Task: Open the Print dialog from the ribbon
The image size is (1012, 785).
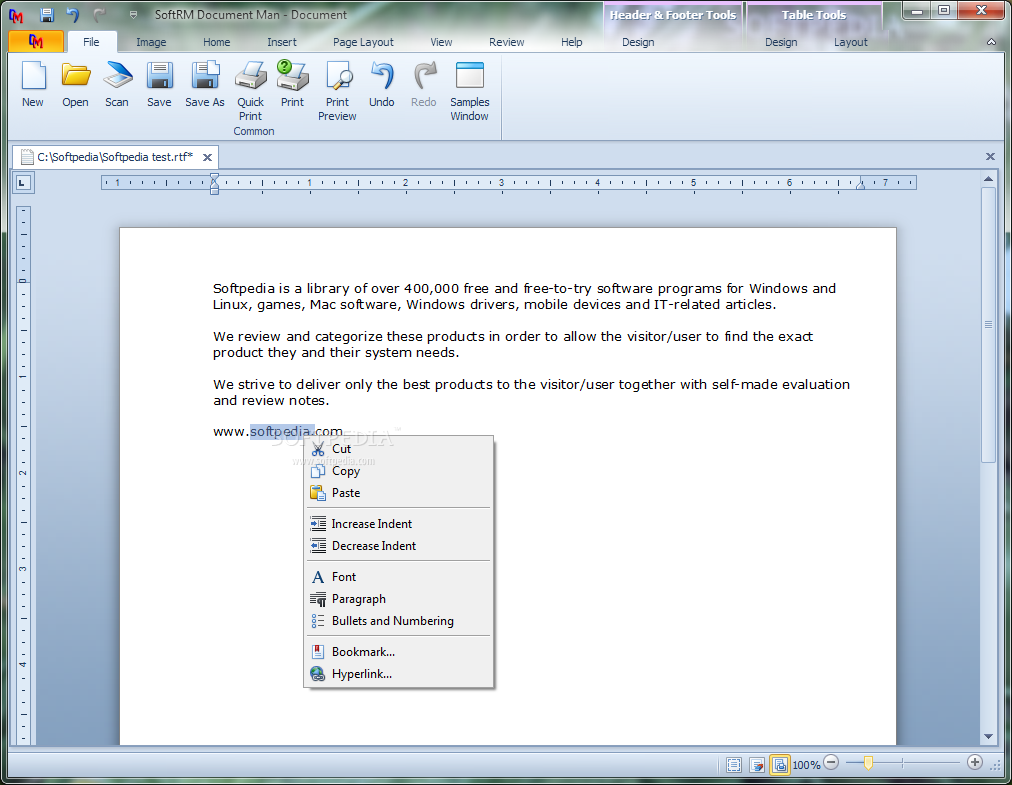Action: (292, 85)
